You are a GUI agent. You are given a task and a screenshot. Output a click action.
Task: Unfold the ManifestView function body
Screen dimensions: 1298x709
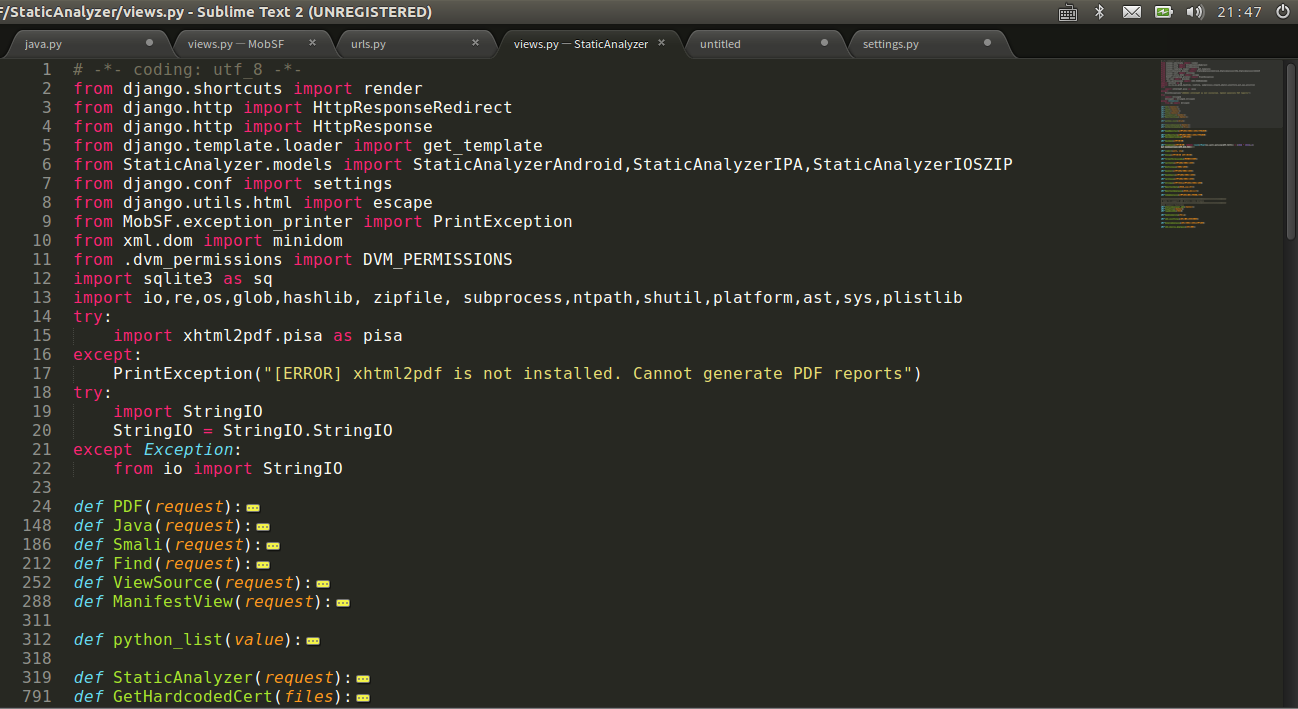click(343, 602)
